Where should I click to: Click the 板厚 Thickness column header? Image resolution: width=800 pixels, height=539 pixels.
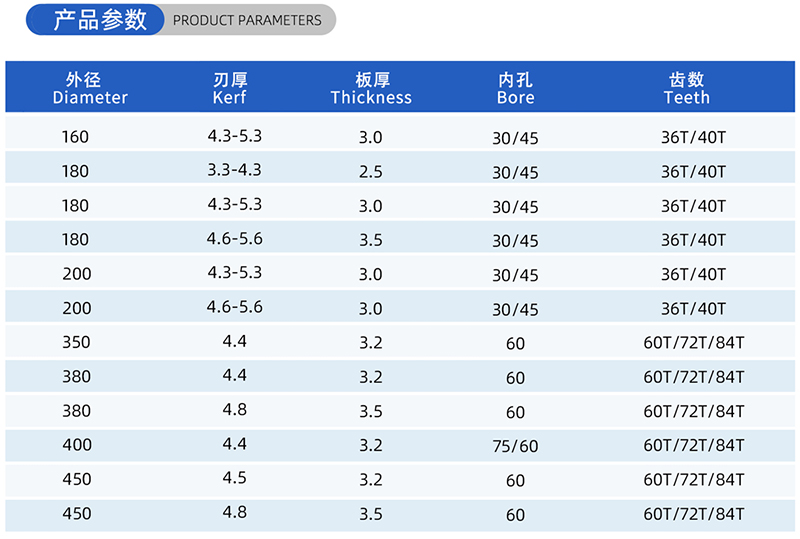(x=371, y=88)
